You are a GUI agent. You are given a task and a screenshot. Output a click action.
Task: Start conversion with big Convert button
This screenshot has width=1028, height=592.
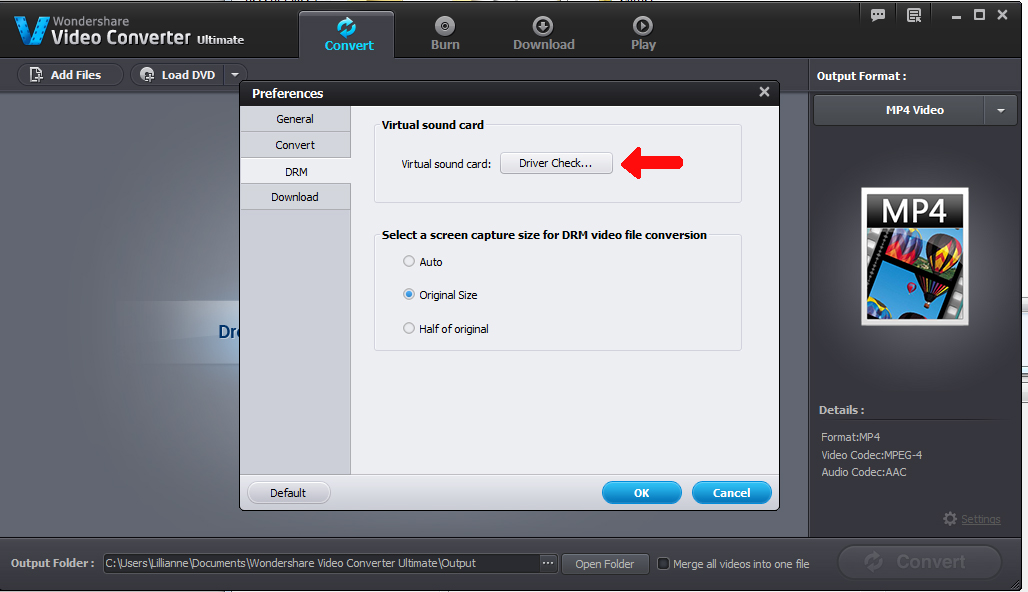[919, 562]
